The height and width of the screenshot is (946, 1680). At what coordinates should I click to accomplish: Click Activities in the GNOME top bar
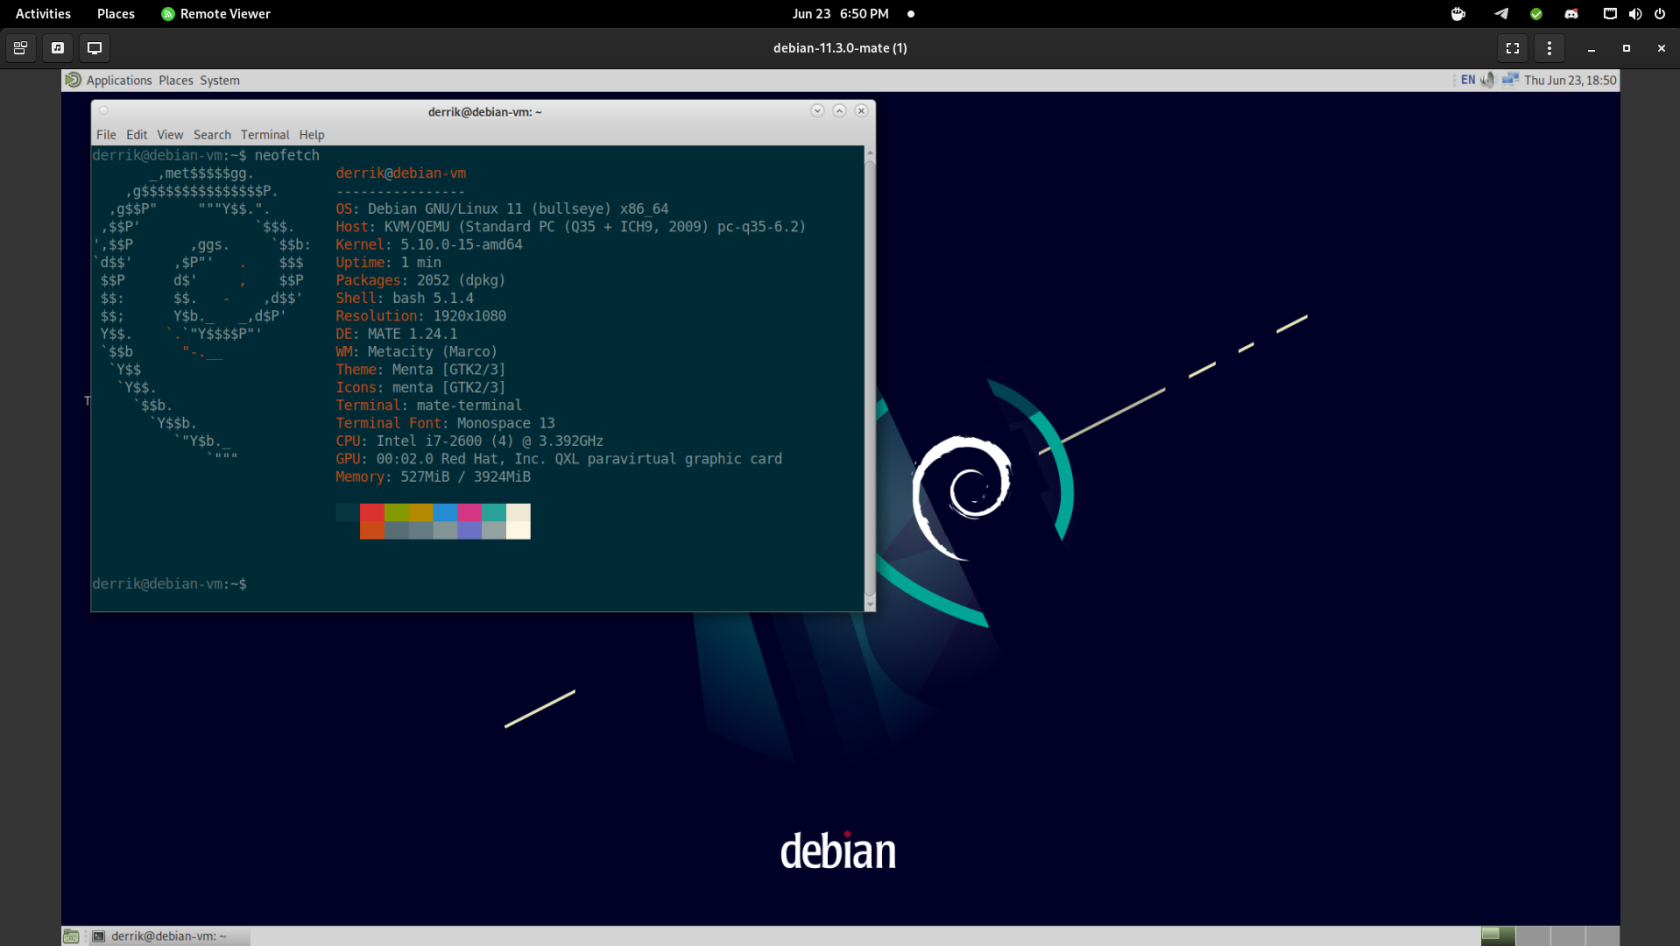[x=42, y=13]
